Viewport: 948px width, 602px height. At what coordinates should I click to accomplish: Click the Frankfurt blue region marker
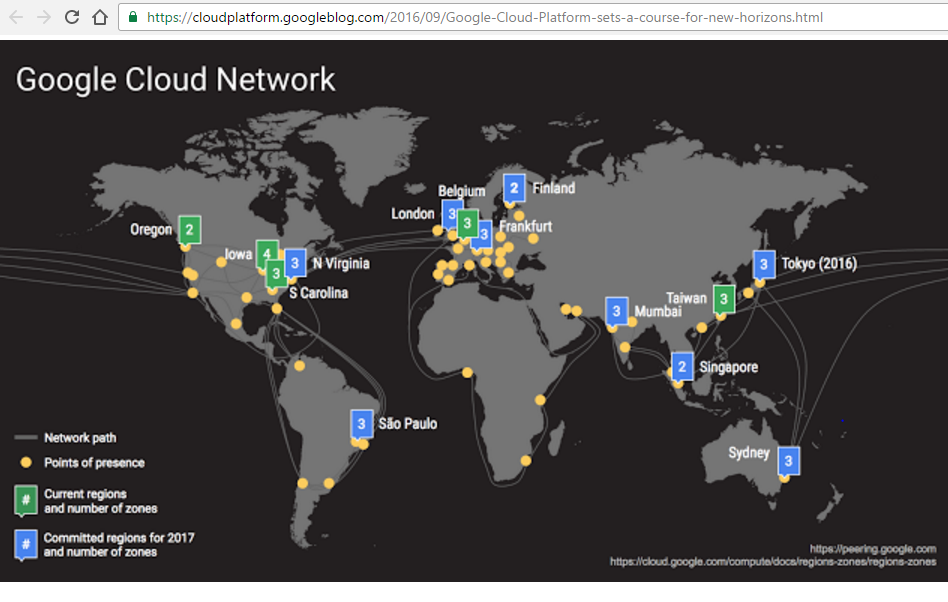tap(483, 235)
